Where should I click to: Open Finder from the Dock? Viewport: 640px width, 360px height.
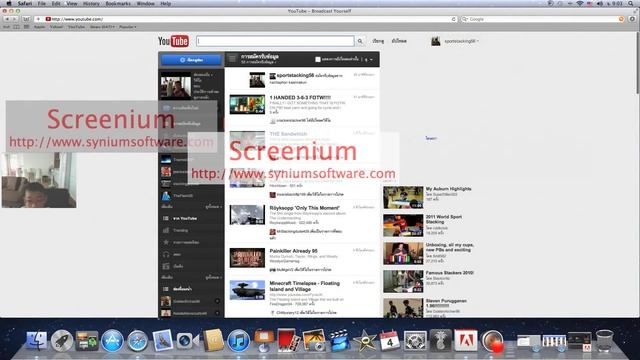[36, 341]
